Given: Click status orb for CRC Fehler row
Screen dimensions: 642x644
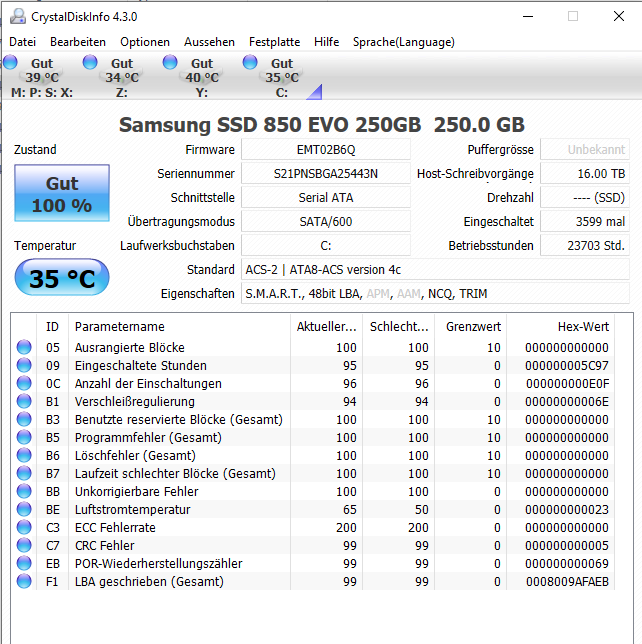Looking at the screenshot, I should click(24, 545).
